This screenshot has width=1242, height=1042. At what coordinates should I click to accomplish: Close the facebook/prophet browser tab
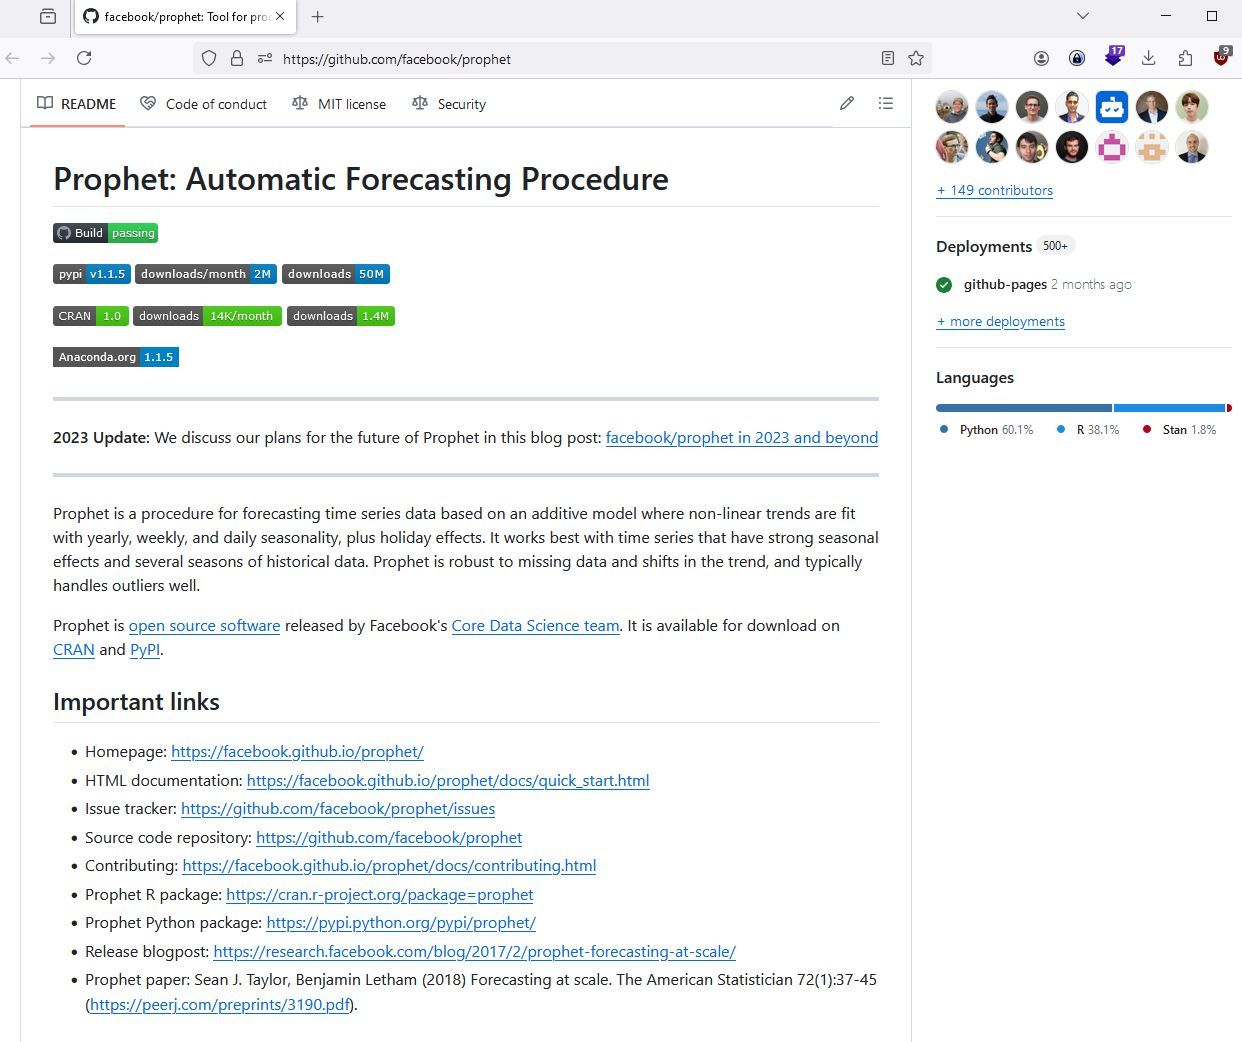280,16
